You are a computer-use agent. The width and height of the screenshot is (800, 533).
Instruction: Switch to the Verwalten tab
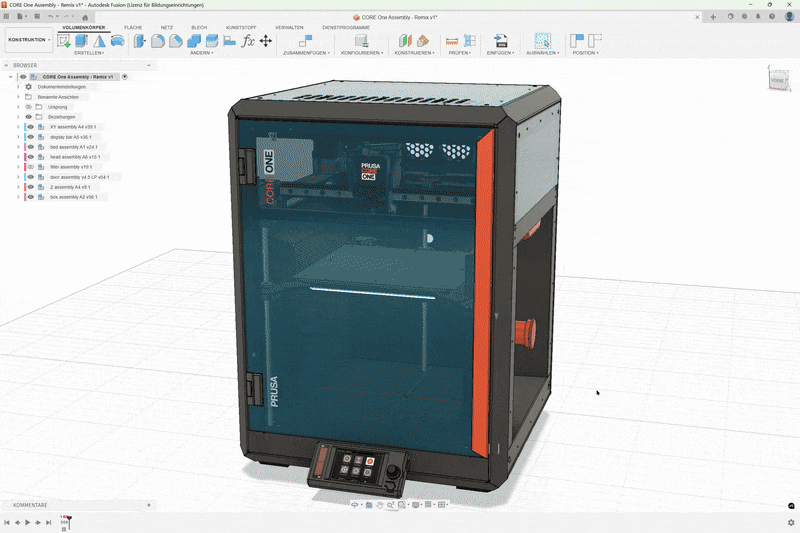[289, 28]
